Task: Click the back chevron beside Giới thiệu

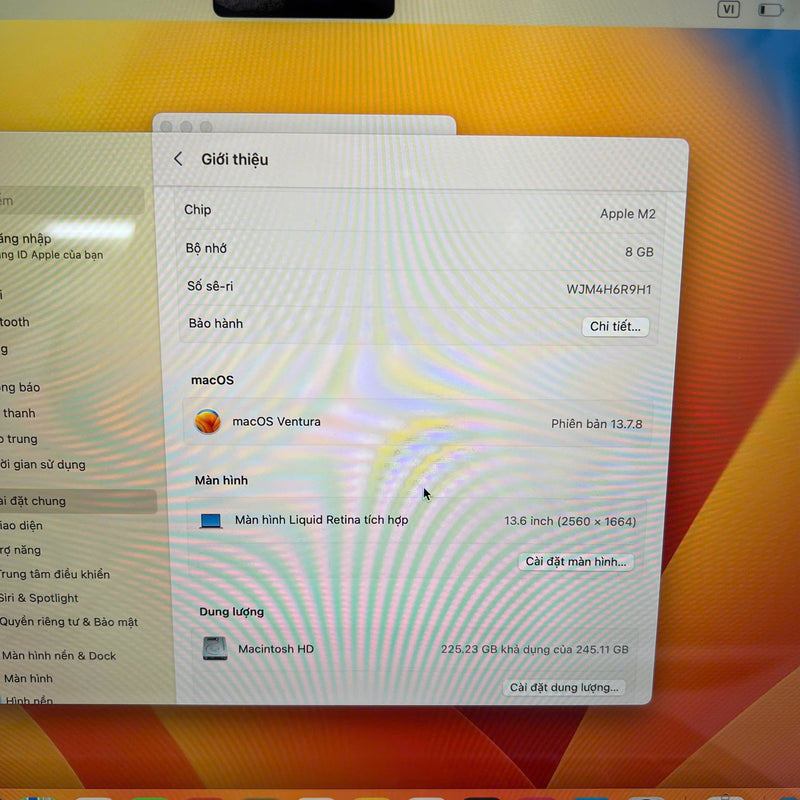Action: 178,159
